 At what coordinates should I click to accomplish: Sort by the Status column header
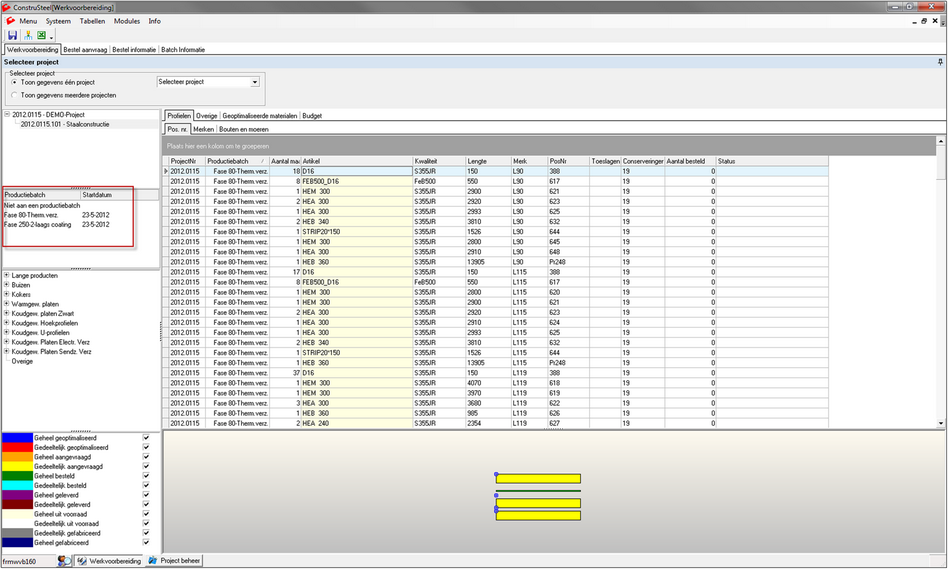[x=772, y=161]
